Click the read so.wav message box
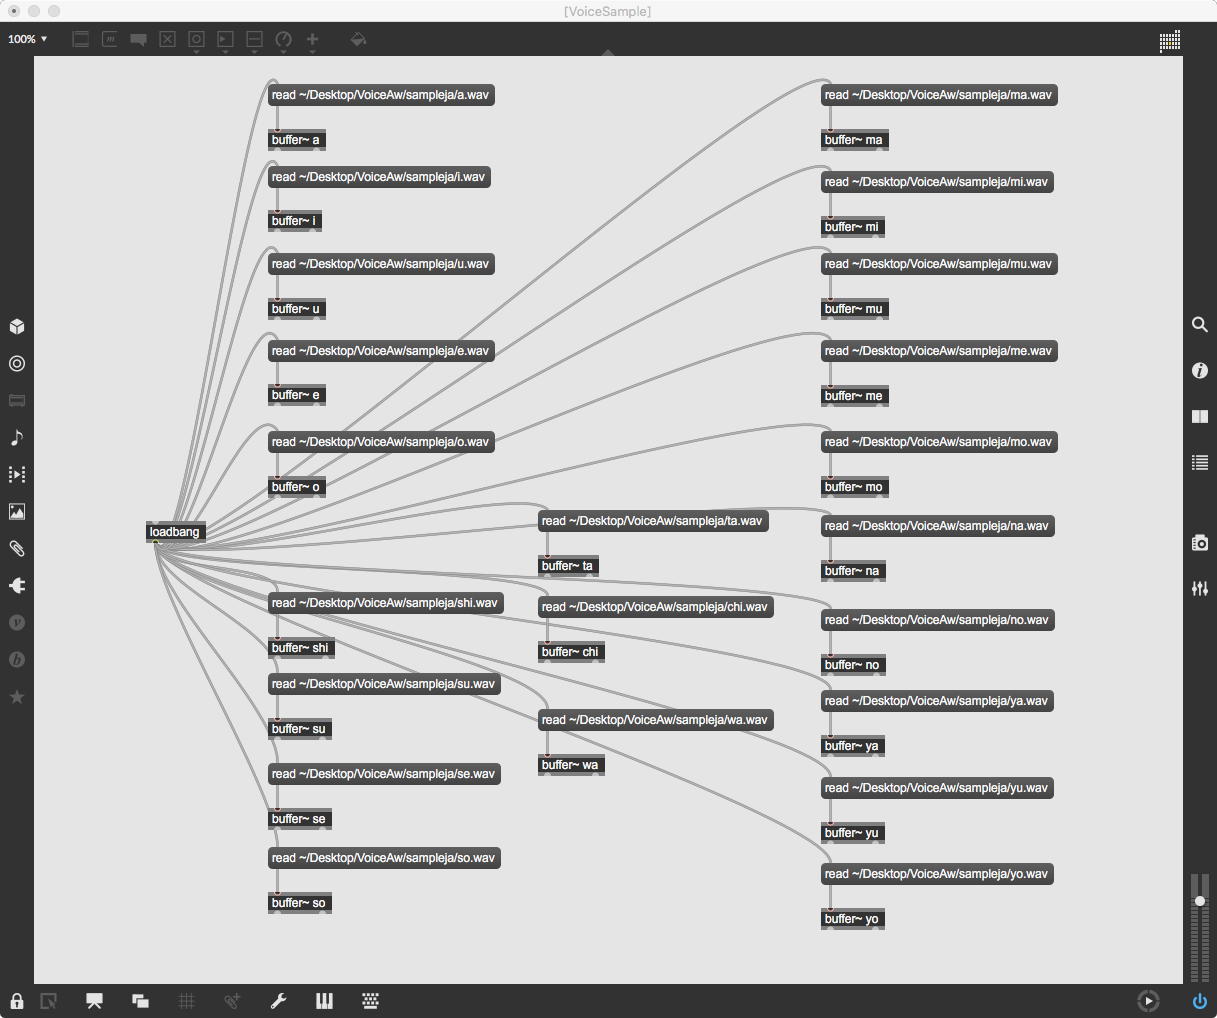 click(x=384, y=858)
